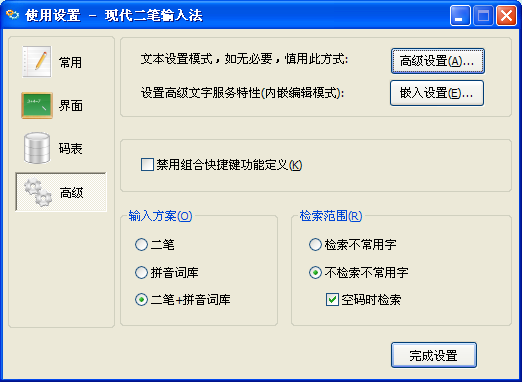Click the database cylinder 码表 icon
This screenshot has width=522, height=382.
(37, 148)
